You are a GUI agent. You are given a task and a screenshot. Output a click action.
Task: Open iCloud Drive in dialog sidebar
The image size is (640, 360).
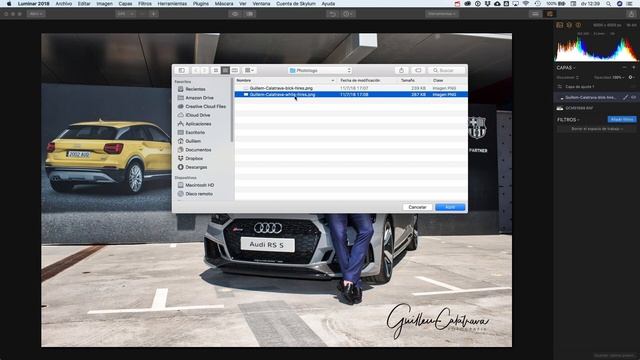(x=198, y=115)
